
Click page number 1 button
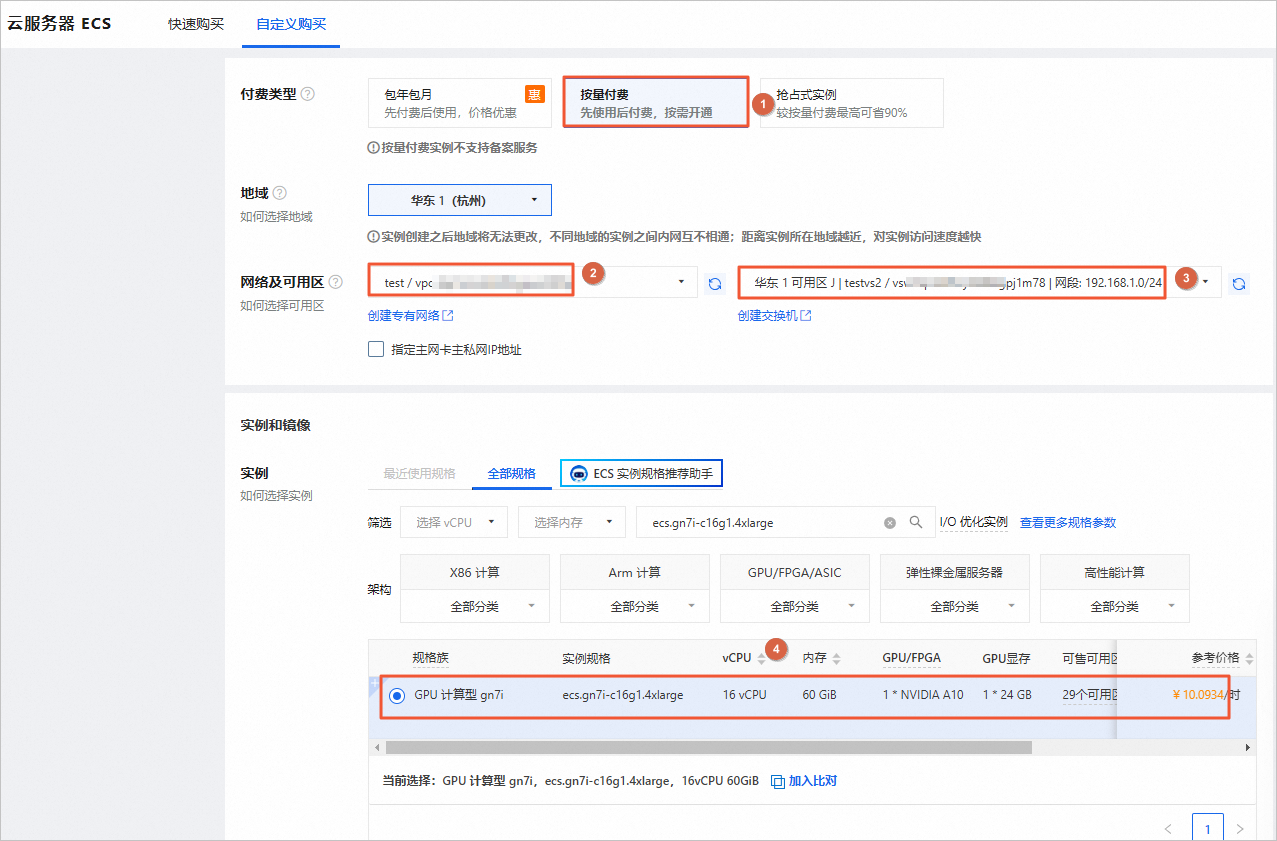click(x=1208, y=828)
